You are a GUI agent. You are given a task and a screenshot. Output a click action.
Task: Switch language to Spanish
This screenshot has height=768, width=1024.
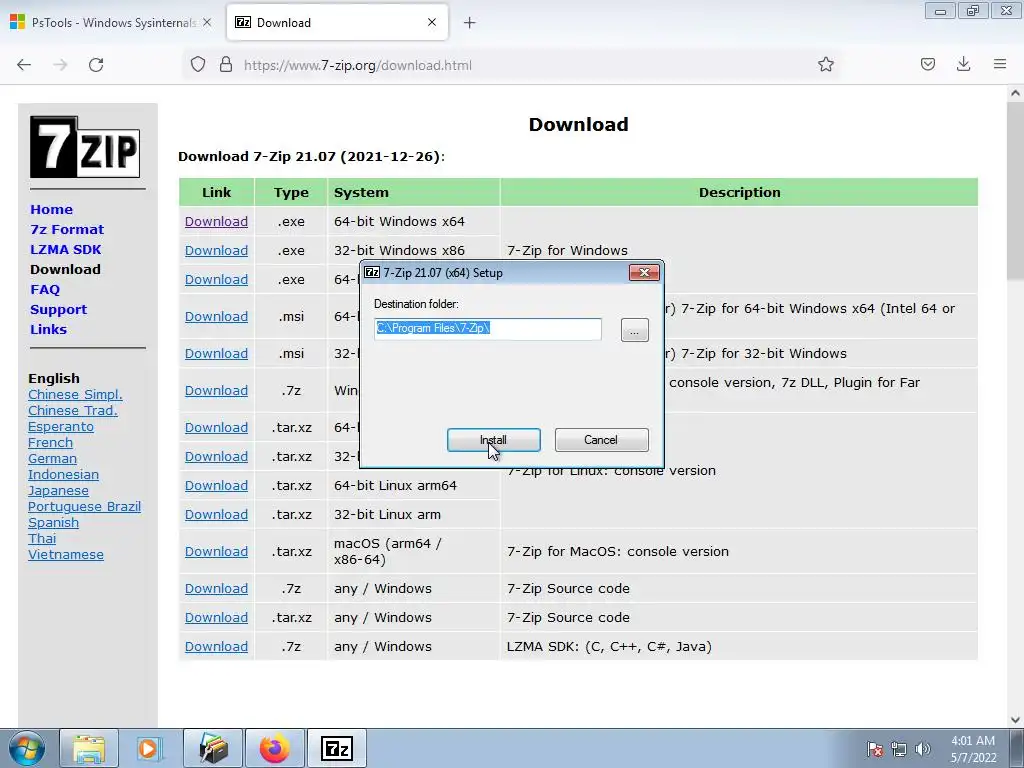click(54, 522)
